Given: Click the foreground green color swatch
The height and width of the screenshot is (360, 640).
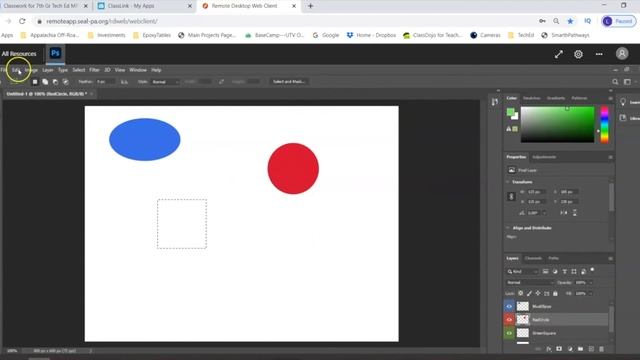Looking at the screenshot, I should click(510, 112).
